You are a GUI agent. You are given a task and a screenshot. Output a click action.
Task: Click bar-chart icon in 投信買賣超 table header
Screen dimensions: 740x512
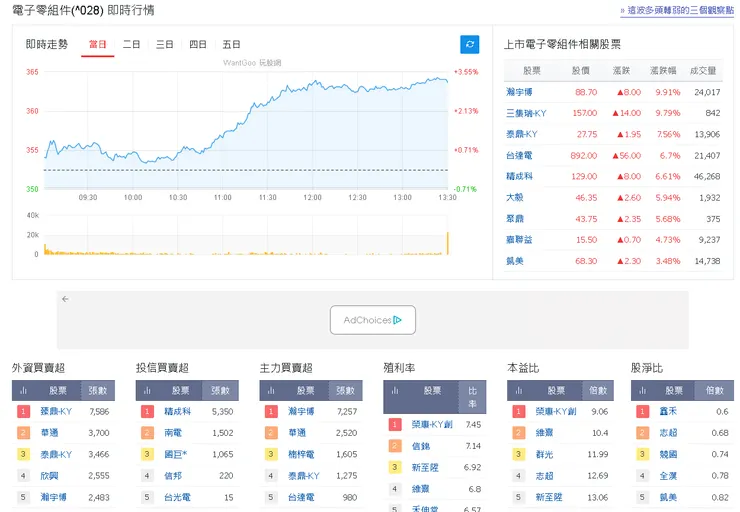(147, 391)
